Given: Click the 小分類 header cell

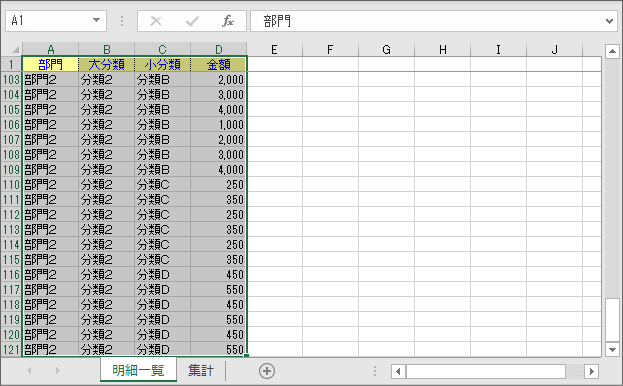Looking at the screenshot, I should pos(163,64).
